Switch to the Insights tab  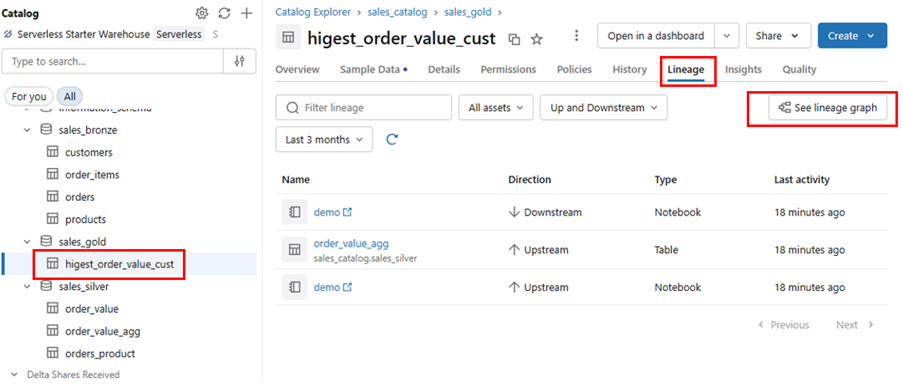[x=743, y=70]
